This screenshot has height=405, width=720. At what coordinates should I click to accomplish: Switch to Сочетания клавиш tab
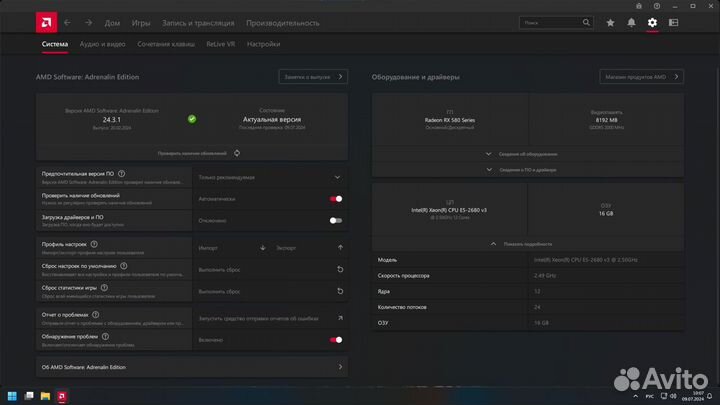(166, 44)
